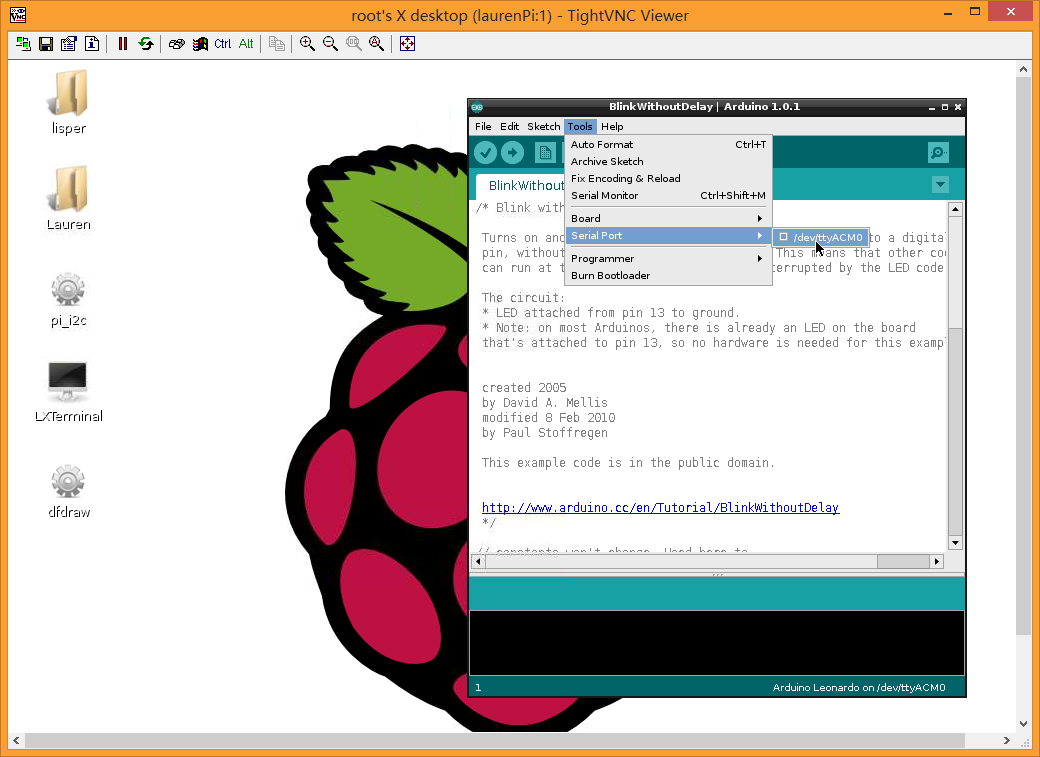Expand the Board submenu
This screenshot has width=1040, height=757.
tap(668, 218)
